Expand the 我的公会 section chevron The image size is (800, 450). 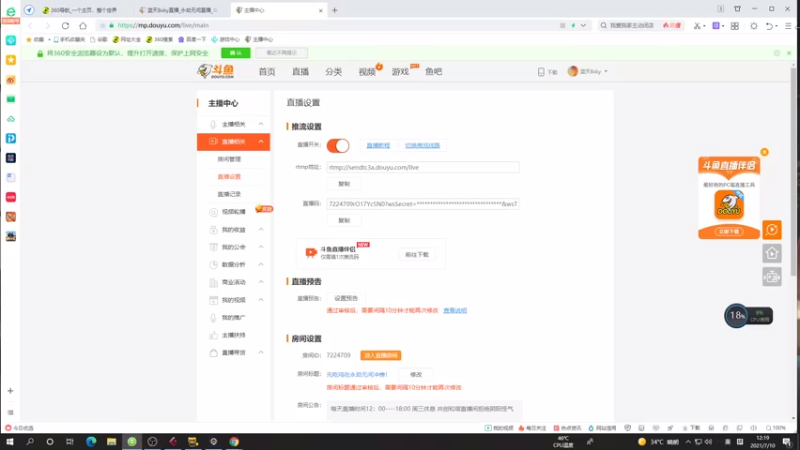(261, 247)
